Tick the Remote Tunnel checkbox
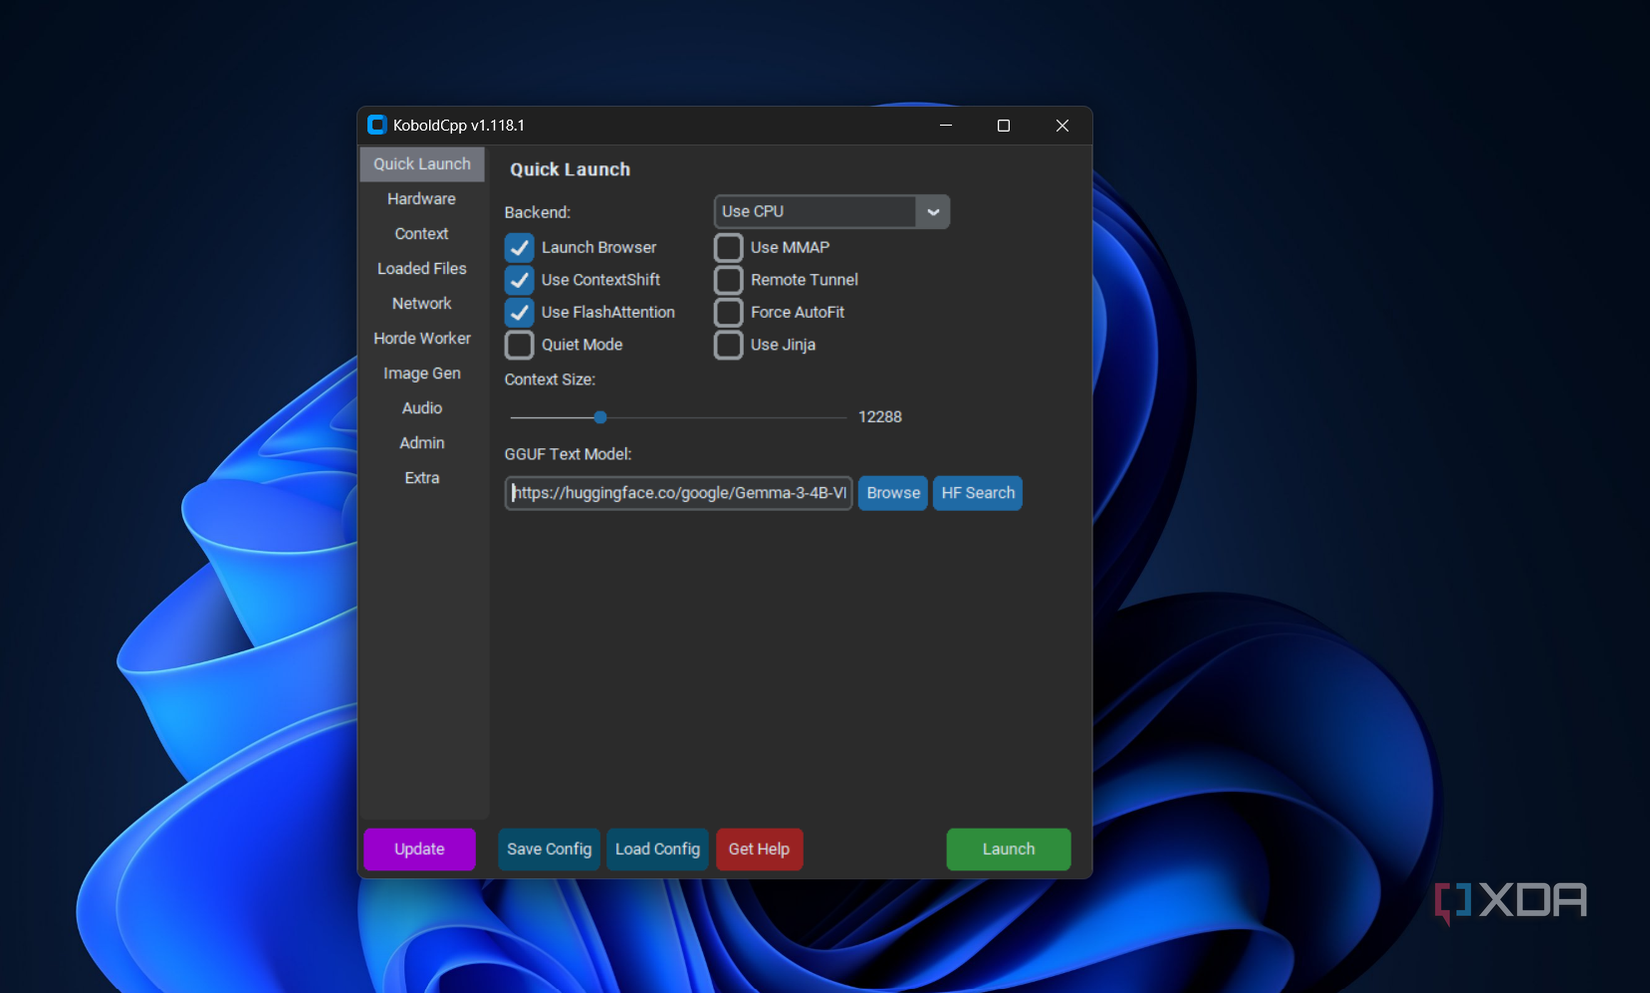This screenshot has height=993, width=1650. coord(729,280)
